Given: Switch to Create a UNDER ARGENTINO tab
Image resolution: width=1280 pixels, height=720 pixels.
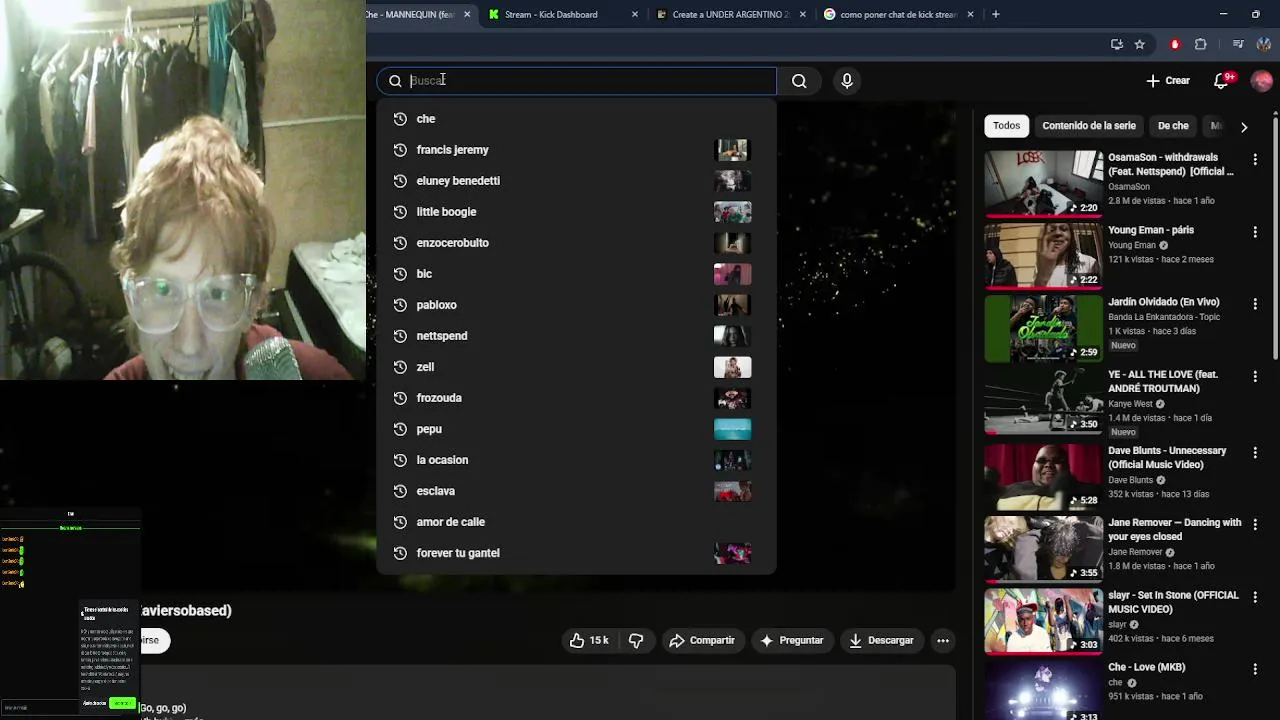Looking at the screenshot, I should pos(730,14).
